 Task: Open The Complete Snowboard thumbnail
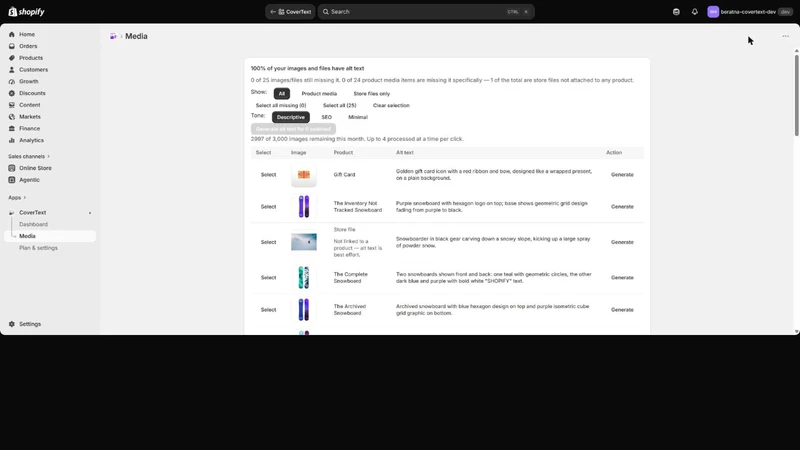[304, 278]
